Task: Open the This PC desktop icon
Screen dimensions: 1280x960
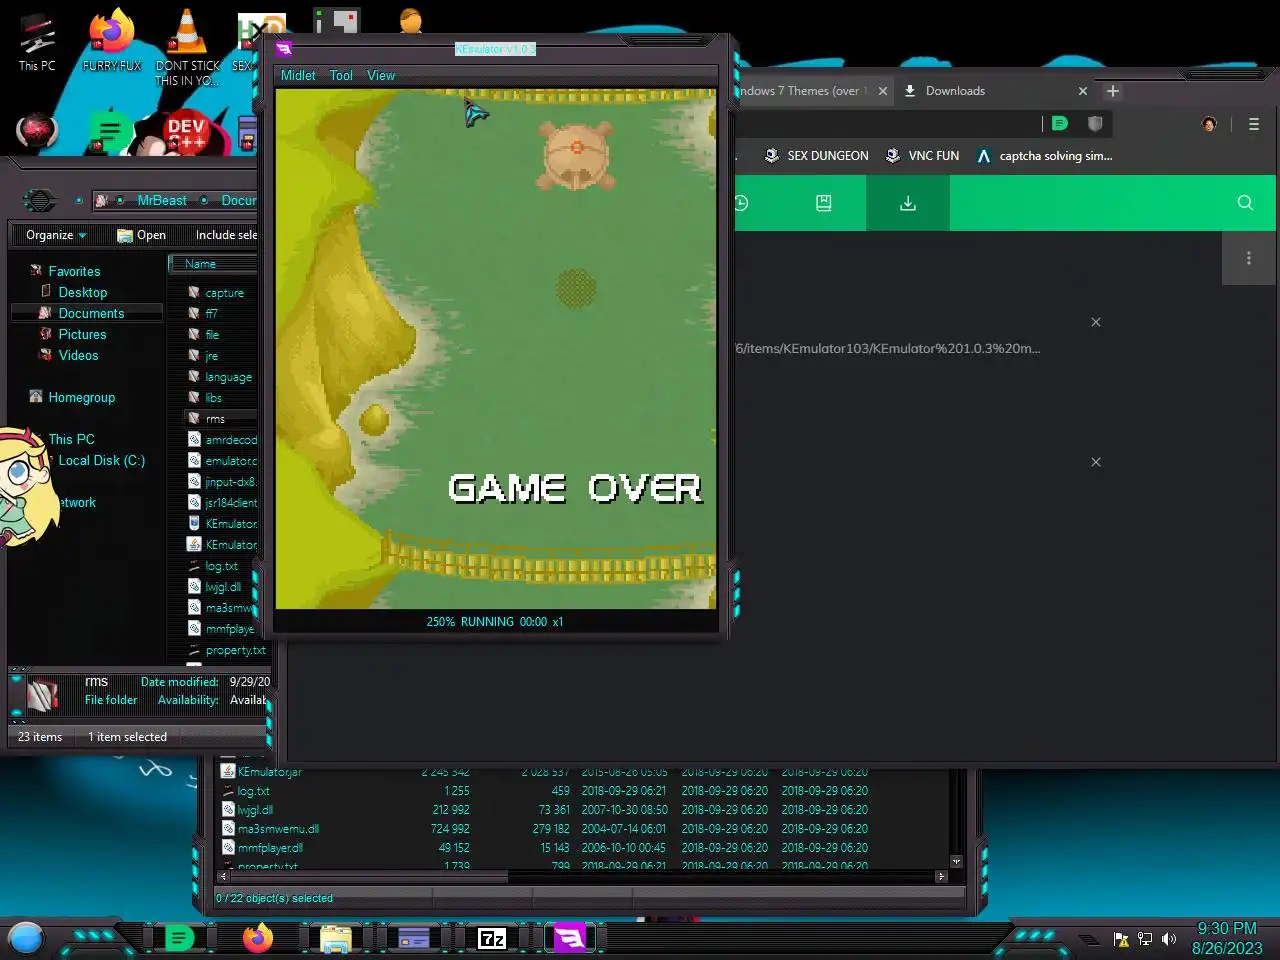Action: pyautogui.click(x=37, y=42)
